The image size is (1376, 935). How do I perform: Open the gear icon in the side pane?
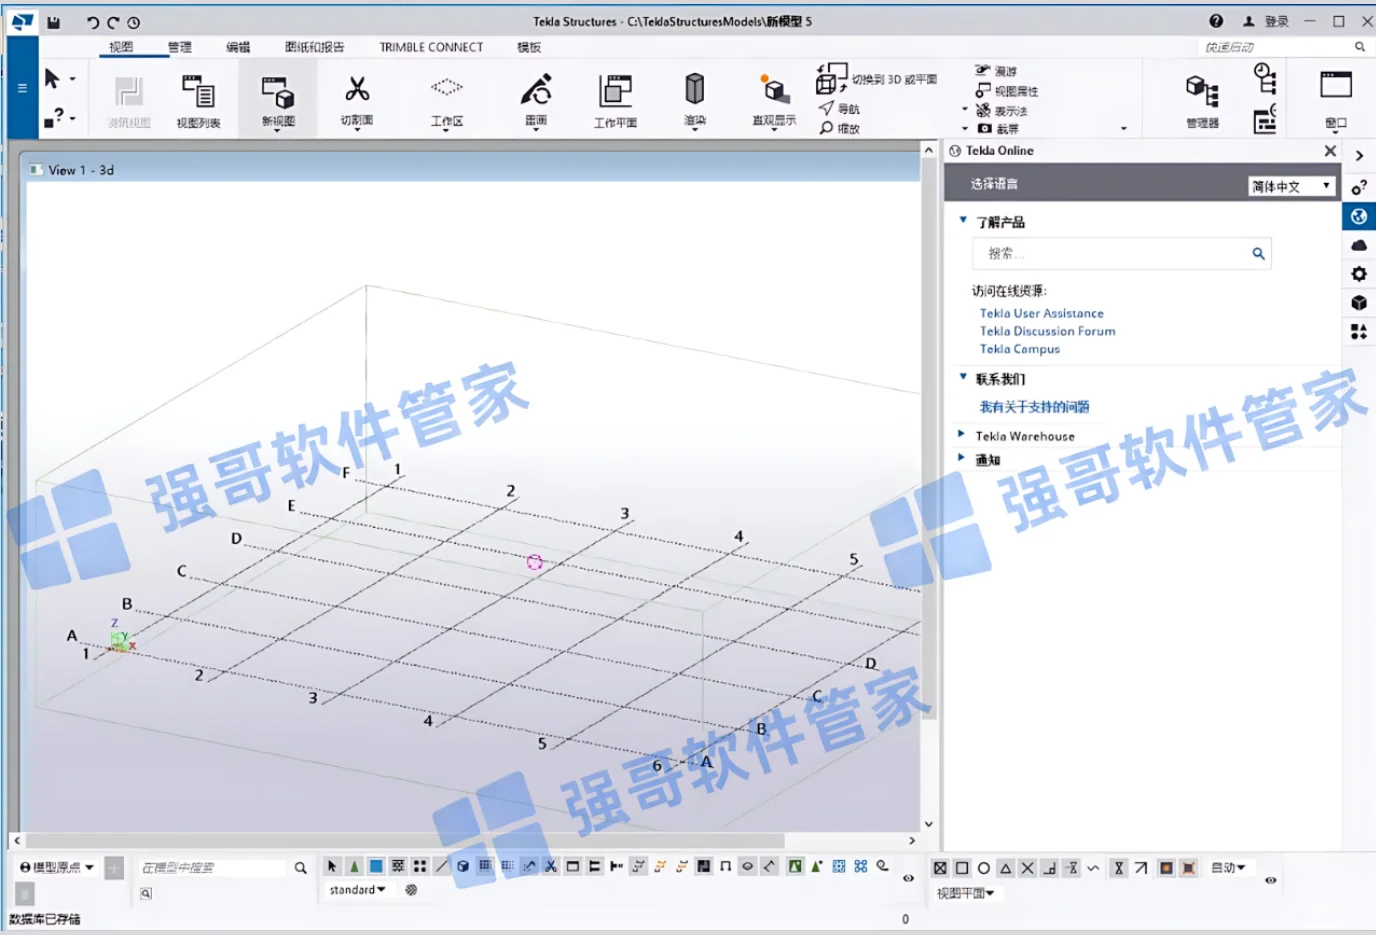pyautogui.click(x=1359, y=274)
